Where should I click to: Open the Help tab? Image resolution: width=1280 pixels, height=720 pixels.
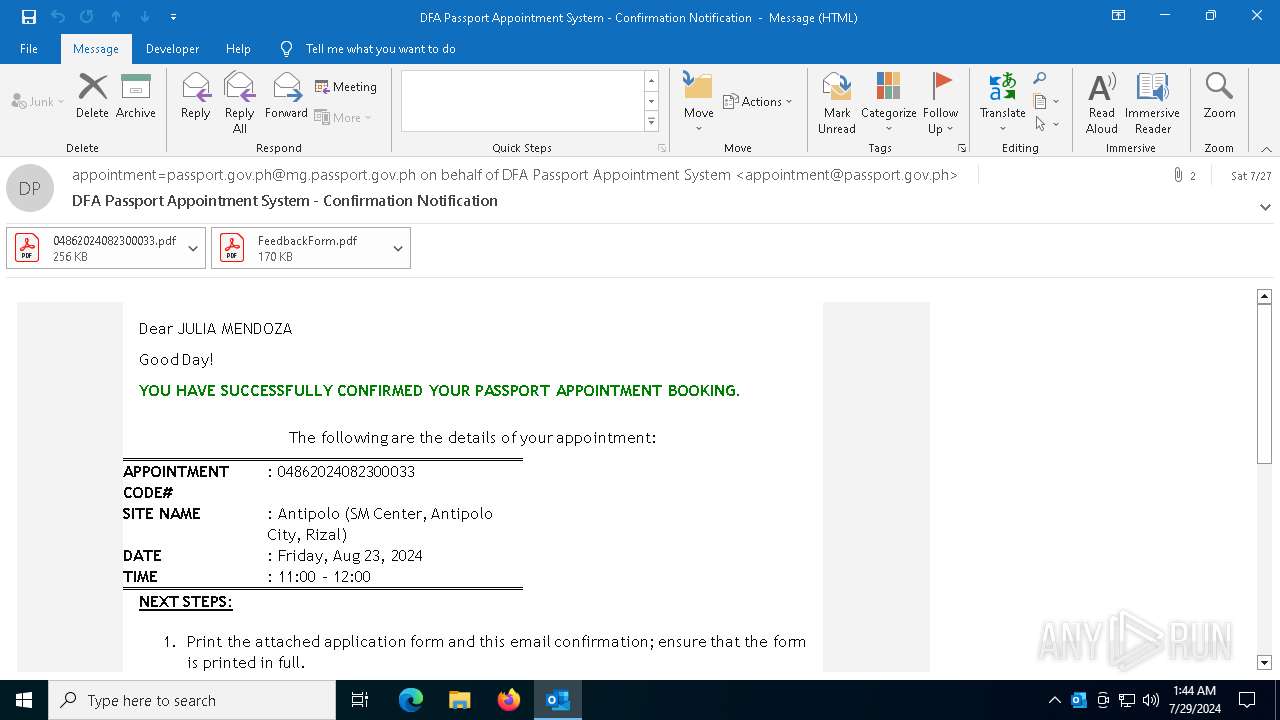pyautogui.click(x=238, y=49)
